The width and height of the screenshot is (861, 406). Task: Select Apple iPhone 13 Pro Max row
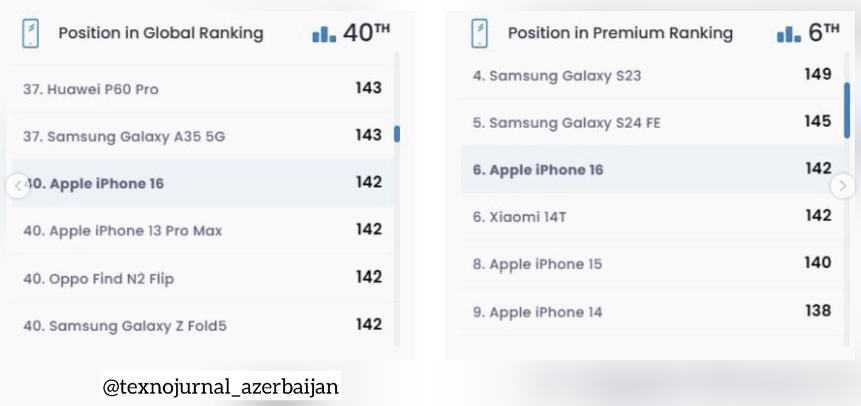203,231
